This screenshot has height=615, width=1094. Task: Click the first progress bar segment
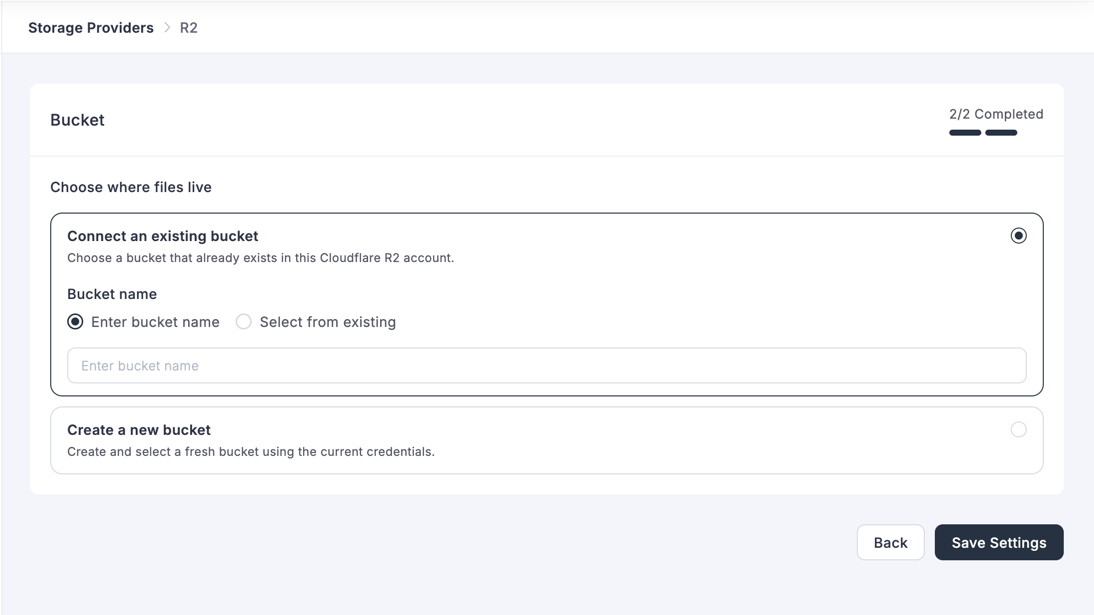pyautogui.click(x=964, y=132)
